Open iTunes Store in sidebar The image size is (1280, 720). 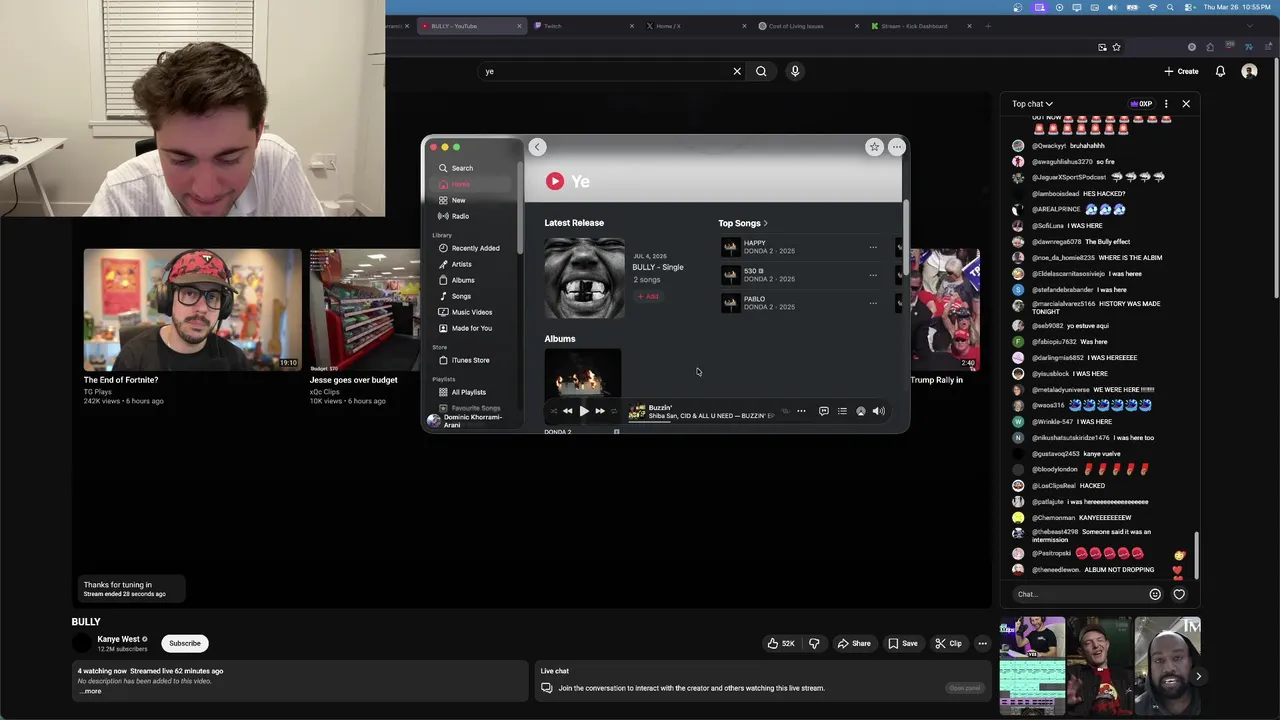point(471,360)
